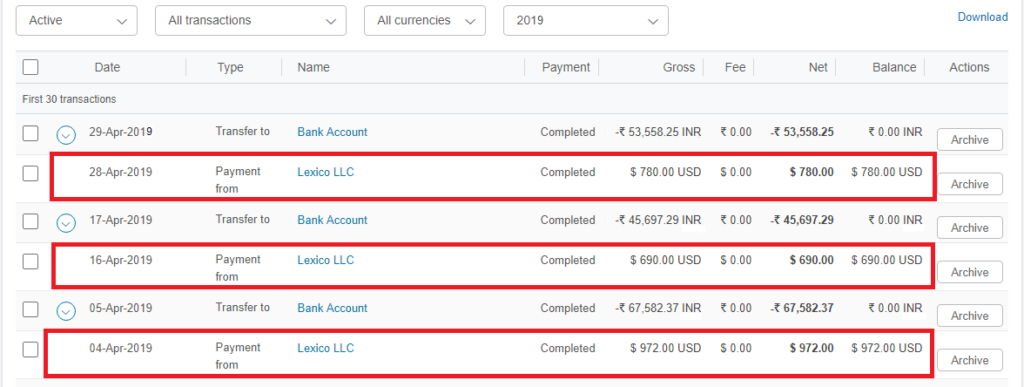Image resolution: width=1024 pixels, height=387 pixels.
Task: Check the 29-Apr-2019 bank transfer checkbox
Action: click(x=31, y=133)
